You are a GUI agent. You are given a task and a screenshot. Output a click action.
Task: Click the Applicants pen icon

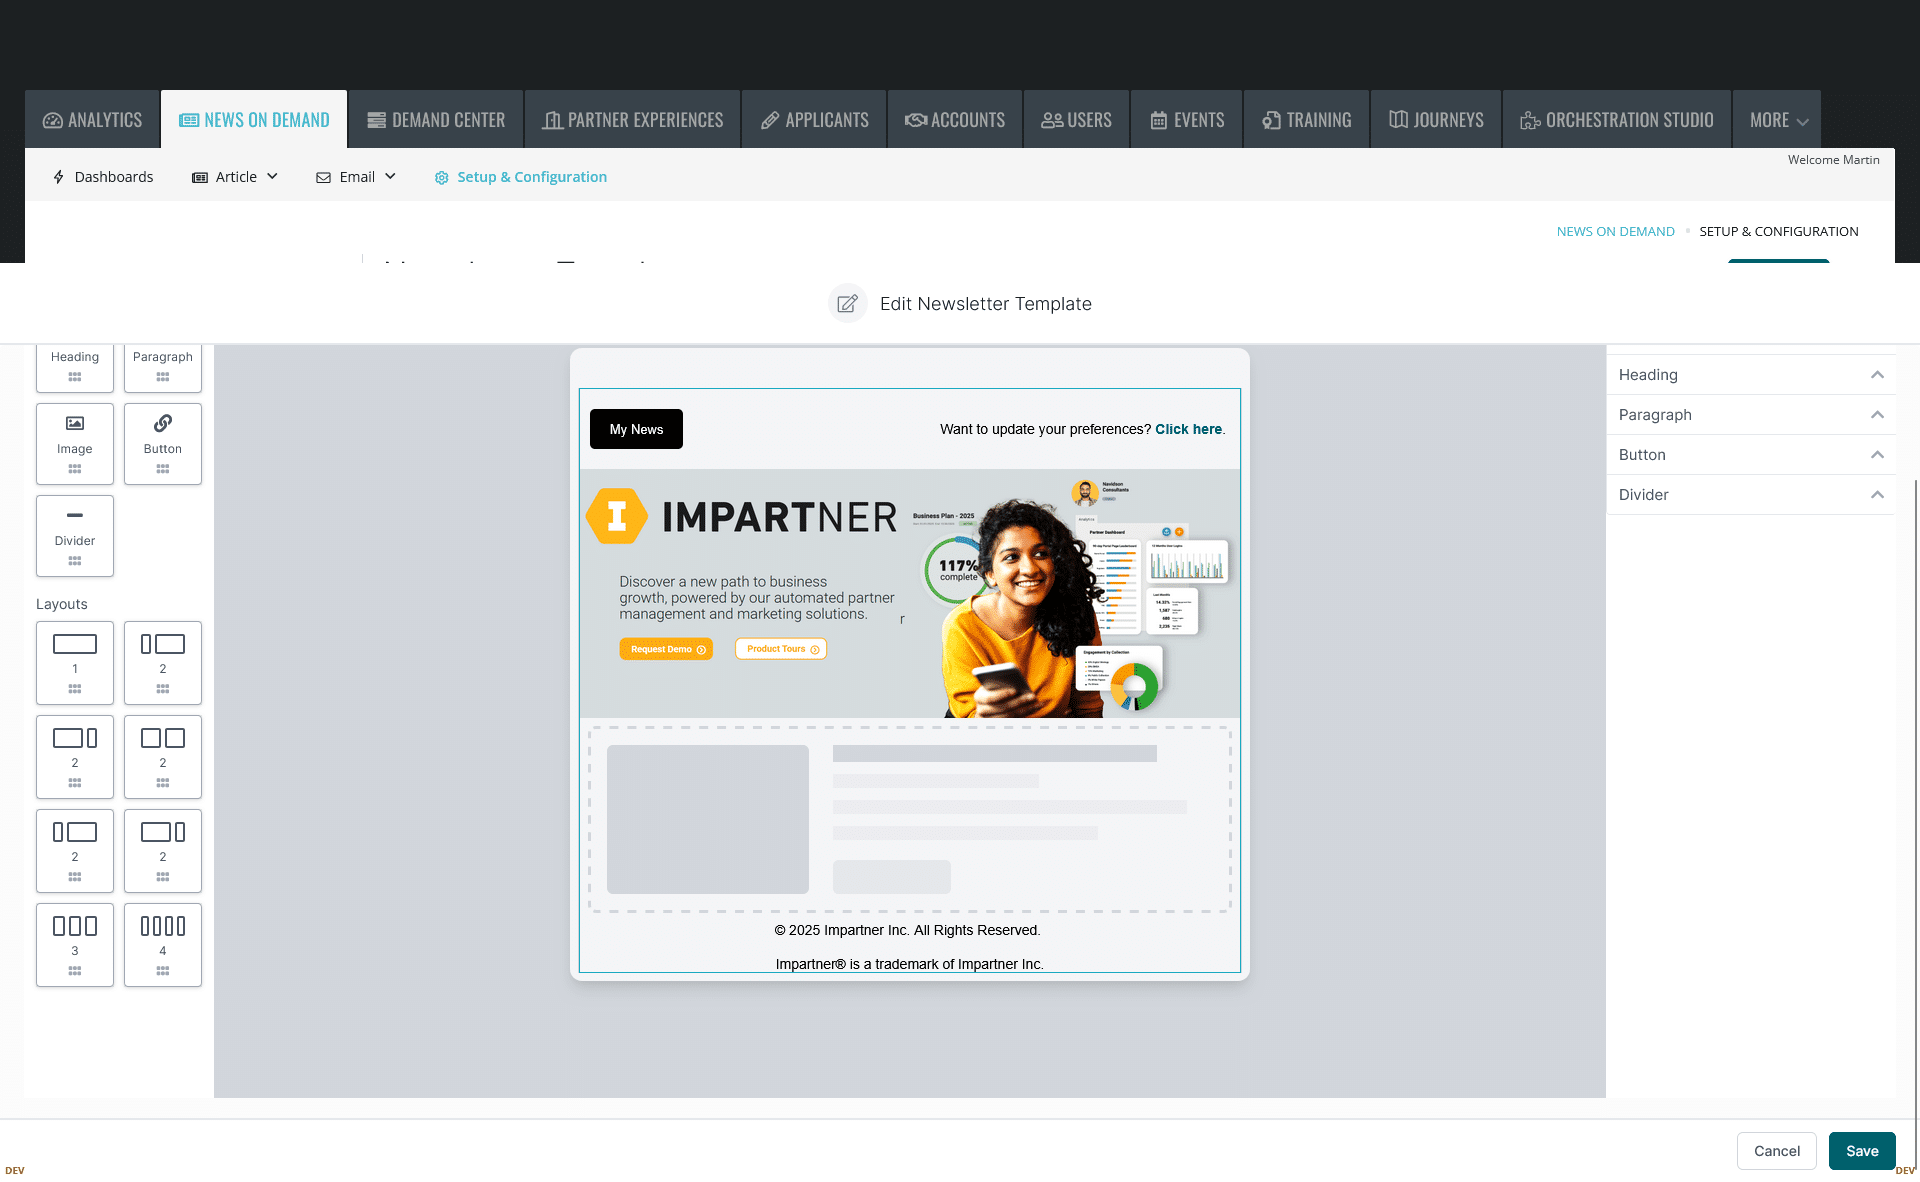(770, 120)
